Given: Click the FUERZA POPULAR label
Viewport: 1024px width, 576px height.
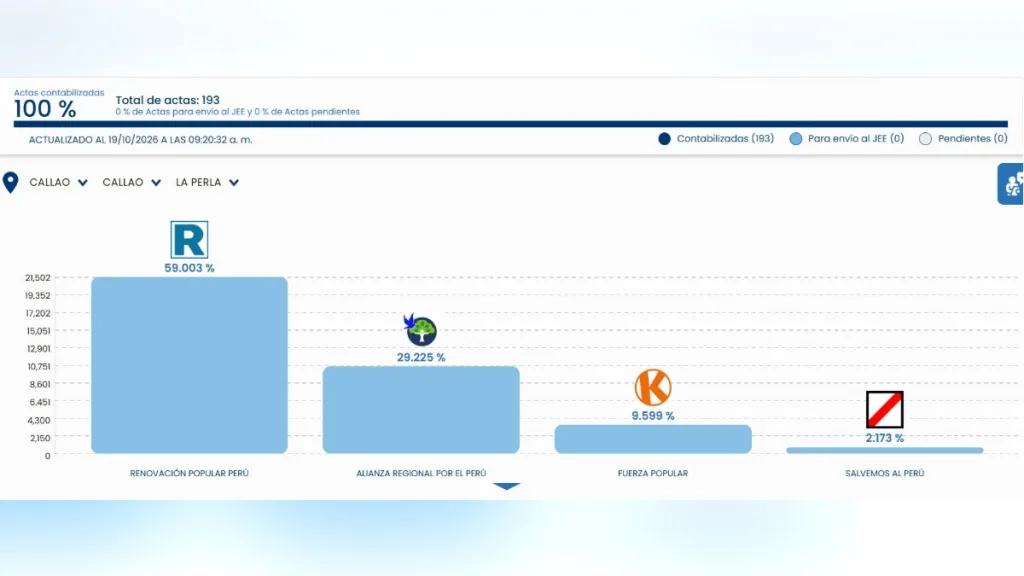Looking at the screenshot, I should 652,473.
